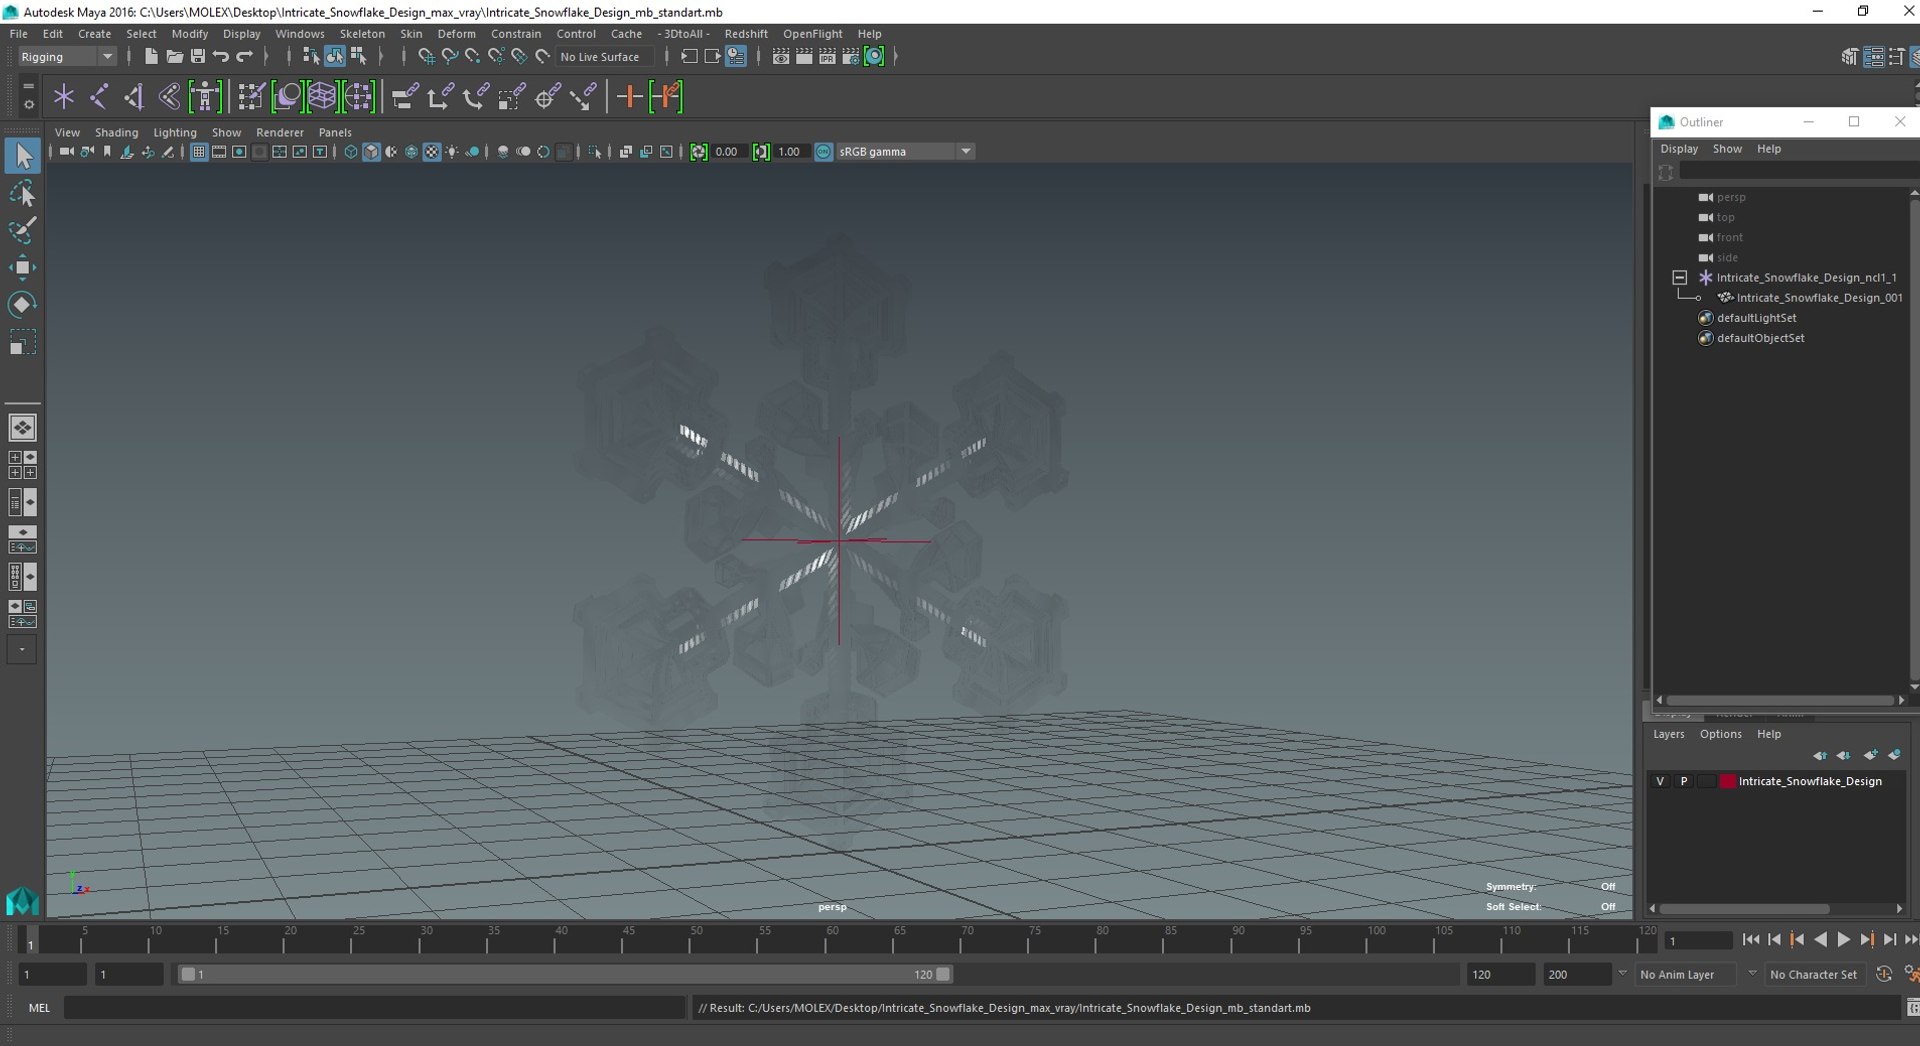Toggle viewport grid display

coord(199,152)
